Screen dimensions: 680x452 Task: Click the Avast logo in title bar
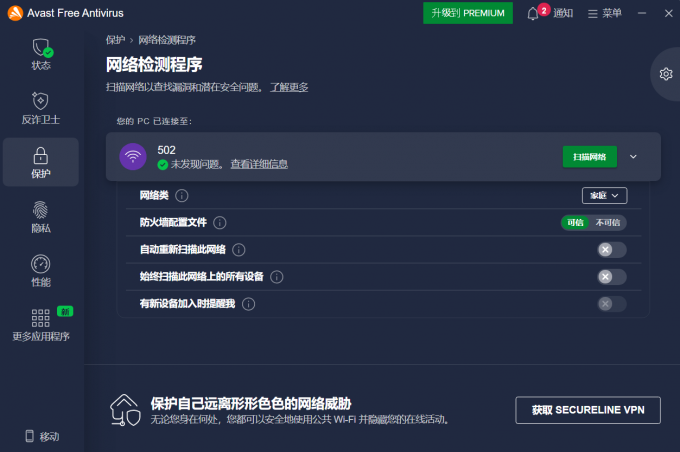click(x=15, y=13)
